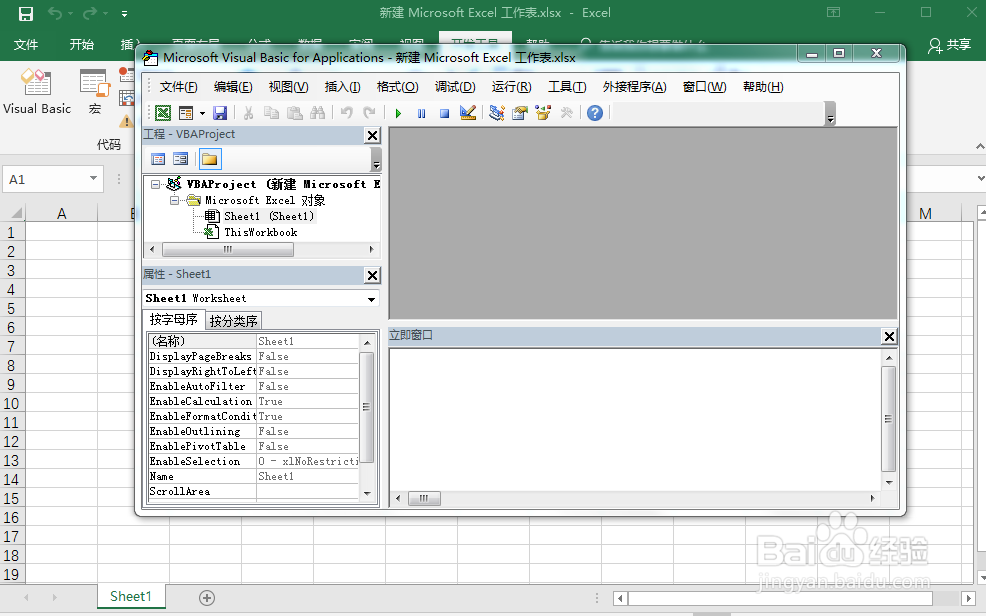Image resolution: width=986 pixels, height=616 pixels.
Task: Click Redo arrow in VBA toolbar
Action: 369,113
